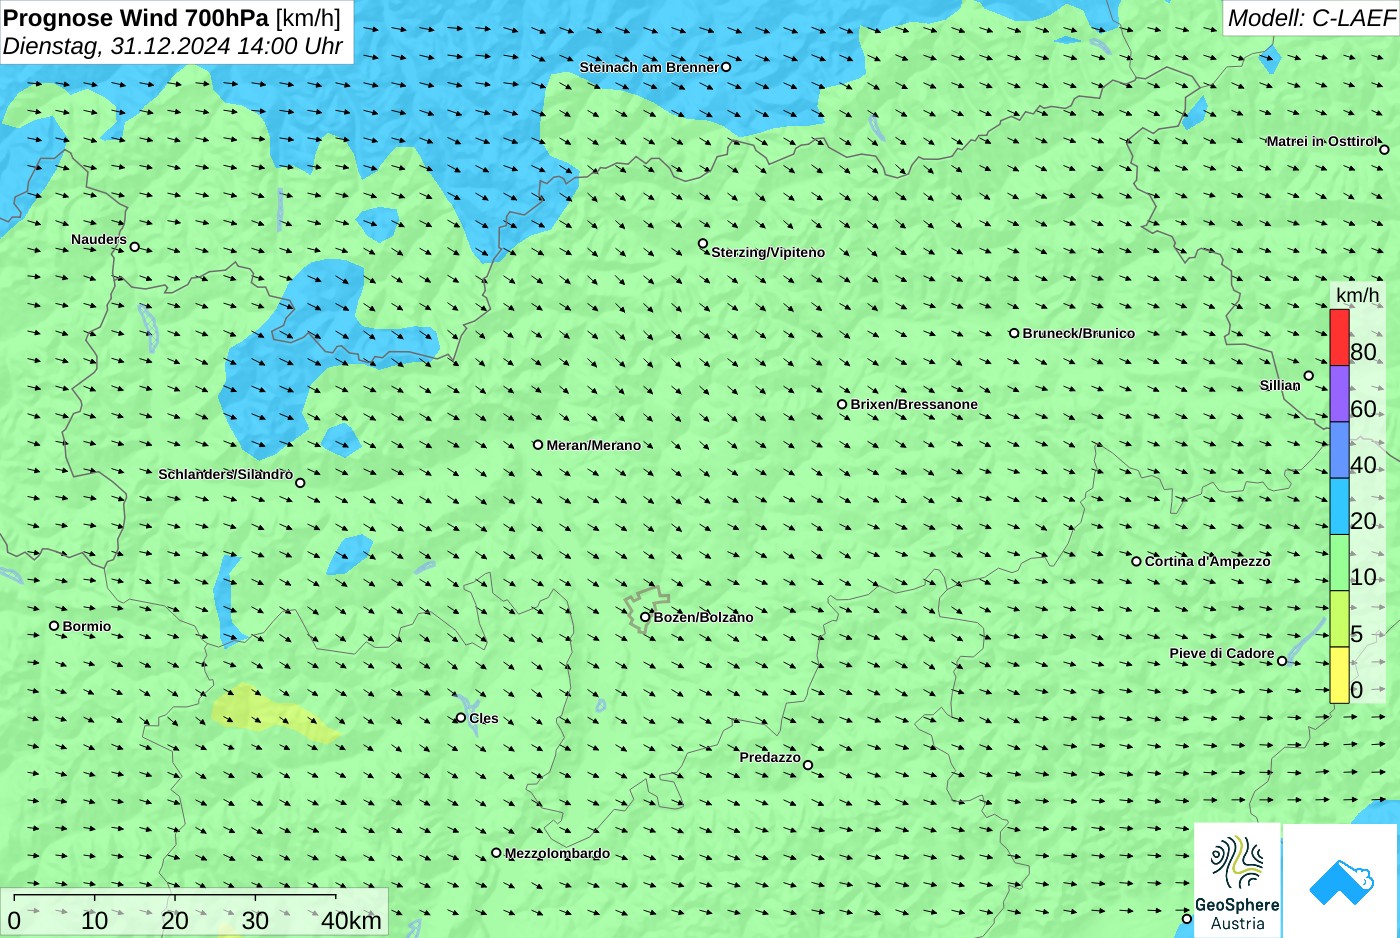The width and height of the screenshot is (1400, 938).
Task: Click the Pieve di Cadore marker circle
Action: 1282,661
